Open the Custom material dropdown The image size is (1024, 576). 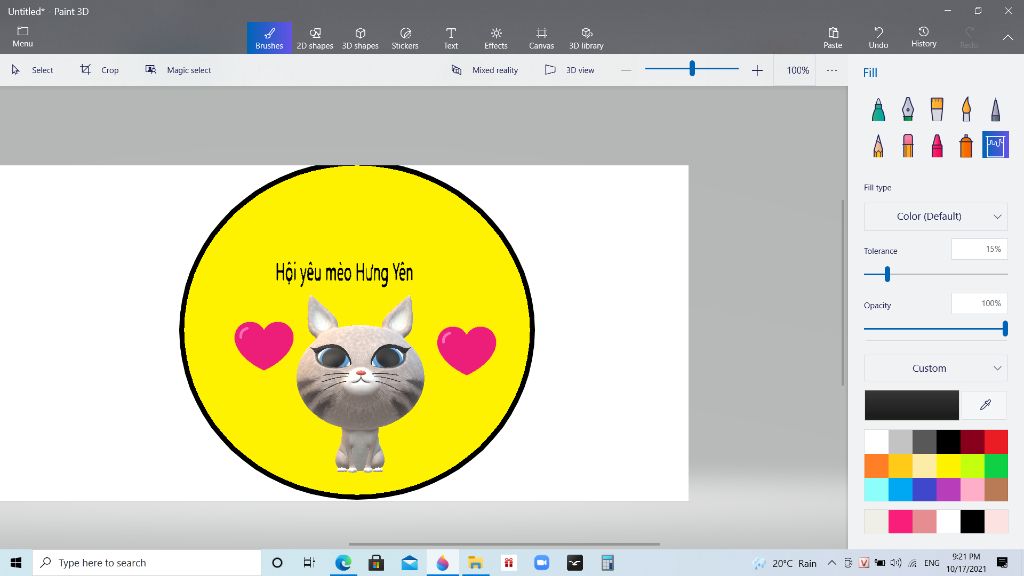(x=935, y=368)
